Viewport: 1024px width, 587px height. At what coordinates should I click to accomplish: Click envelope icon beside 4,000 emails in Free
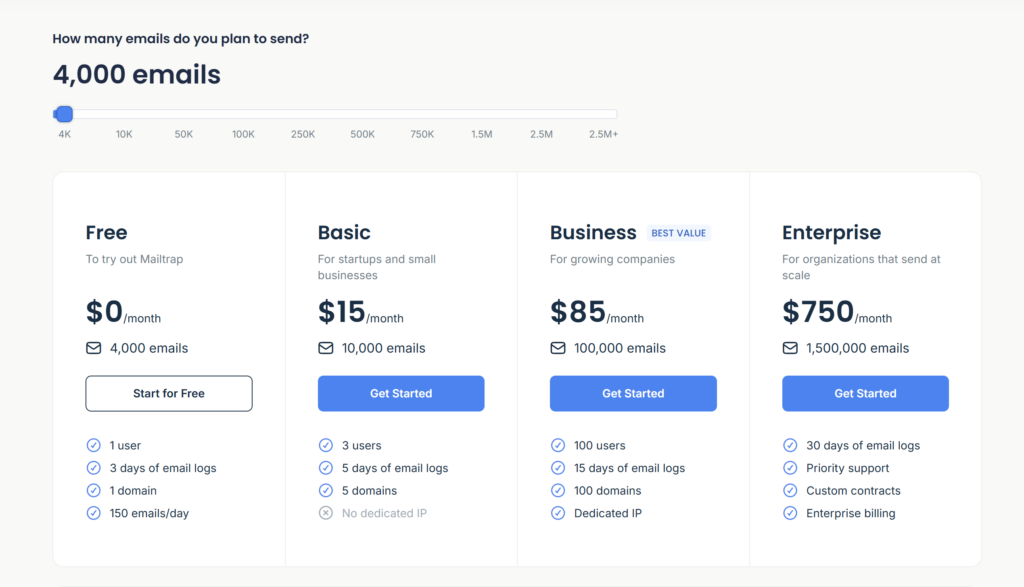pyautogui.click(x=93, y=348)
